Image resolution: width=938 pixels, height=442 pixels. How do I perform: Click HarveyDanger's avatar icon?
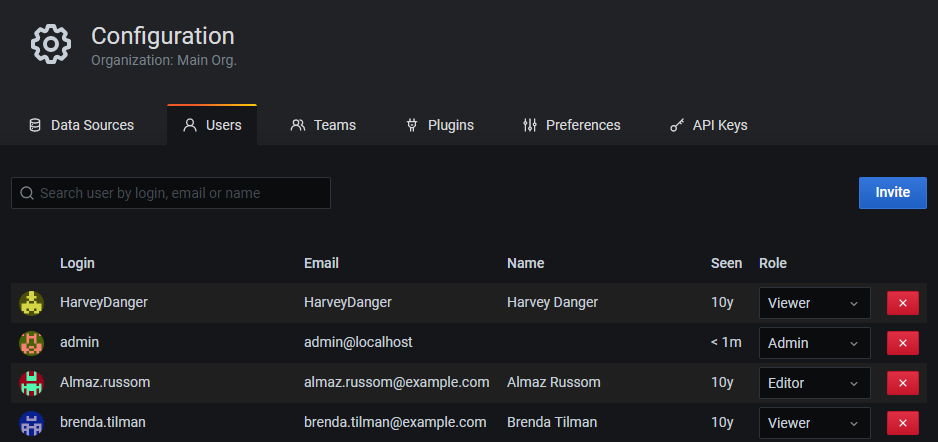[x=31, y=302]
